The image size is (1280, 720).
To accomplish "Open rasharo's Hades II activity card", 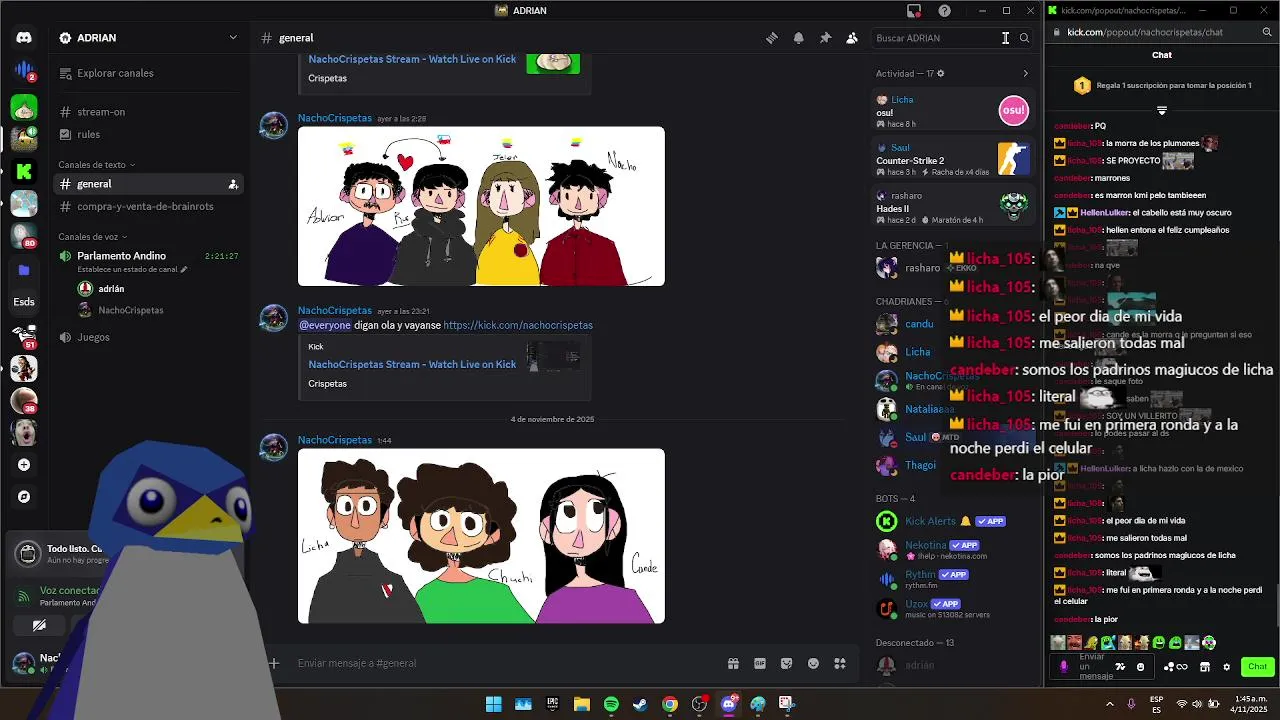I will [x=952, y=207].
